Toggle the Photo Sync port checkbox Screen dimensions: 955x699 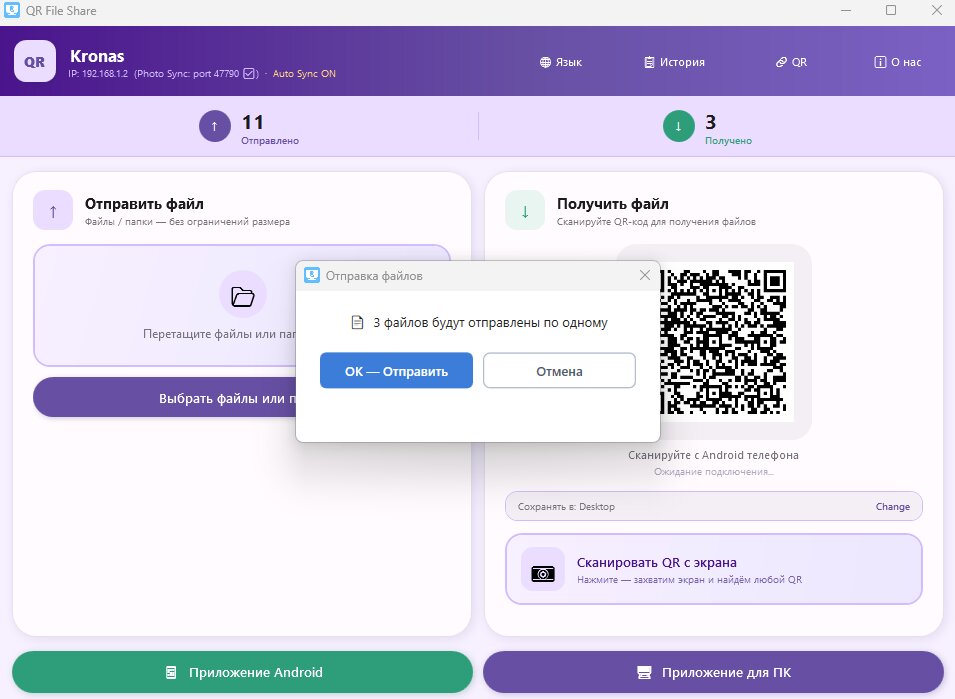click(x=249, y=74)
